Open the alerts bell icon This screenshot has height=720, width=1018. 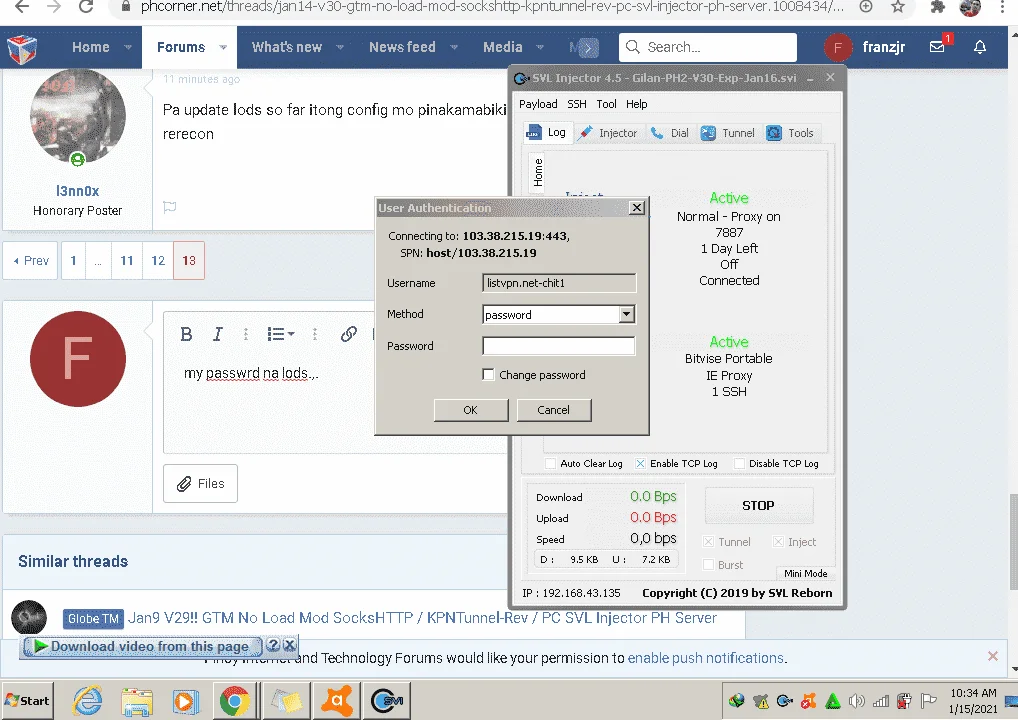tap(980, 47)
